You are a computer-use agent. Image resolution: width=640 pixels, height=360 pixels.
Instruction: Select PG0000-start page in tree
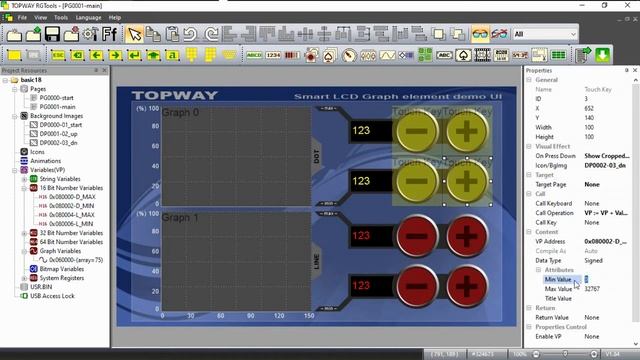coord(56,98)
